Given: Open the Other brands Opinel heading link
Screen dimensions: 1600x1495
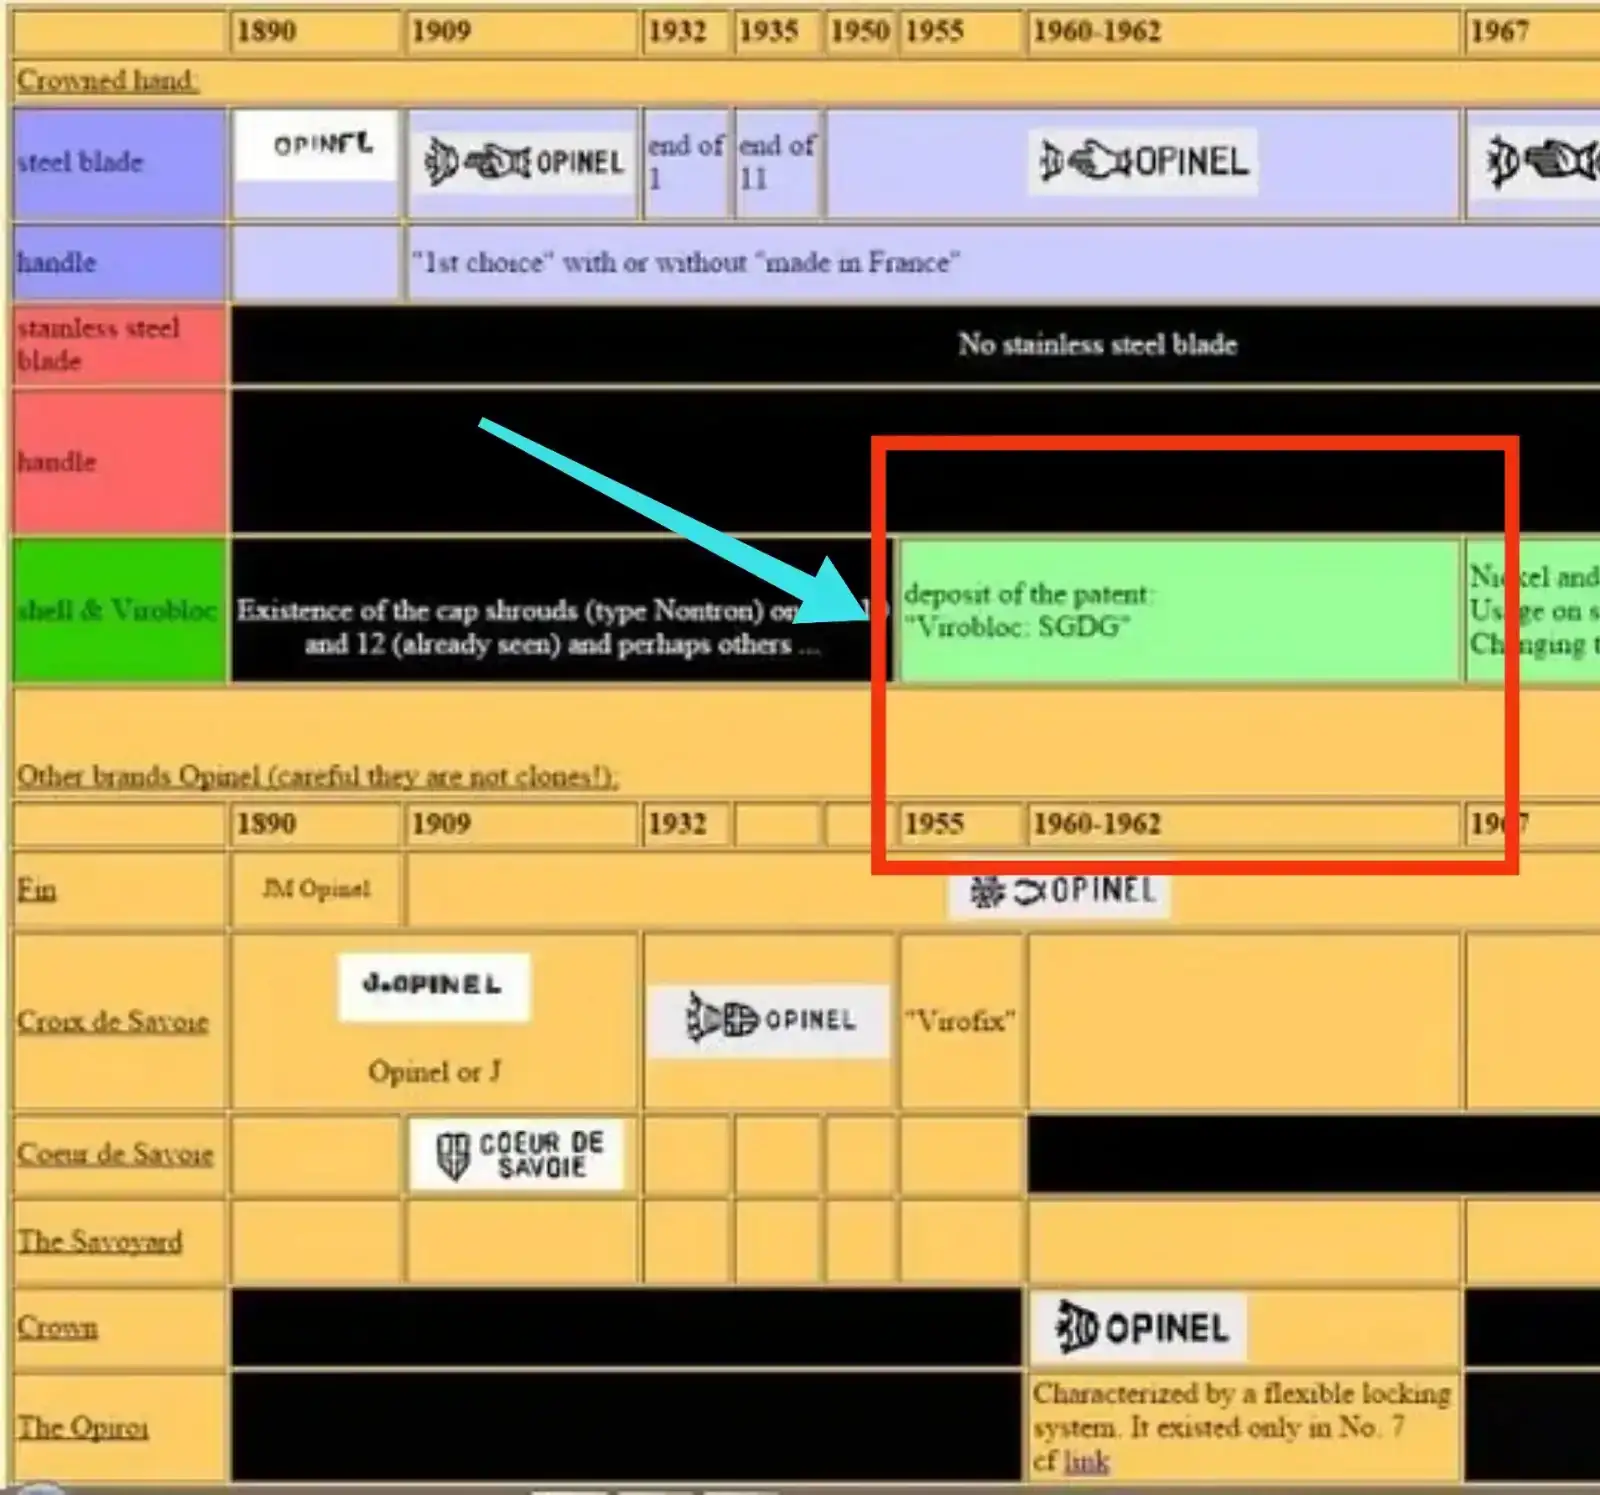Looking at the screenshot, I should [x=317, y=777].
